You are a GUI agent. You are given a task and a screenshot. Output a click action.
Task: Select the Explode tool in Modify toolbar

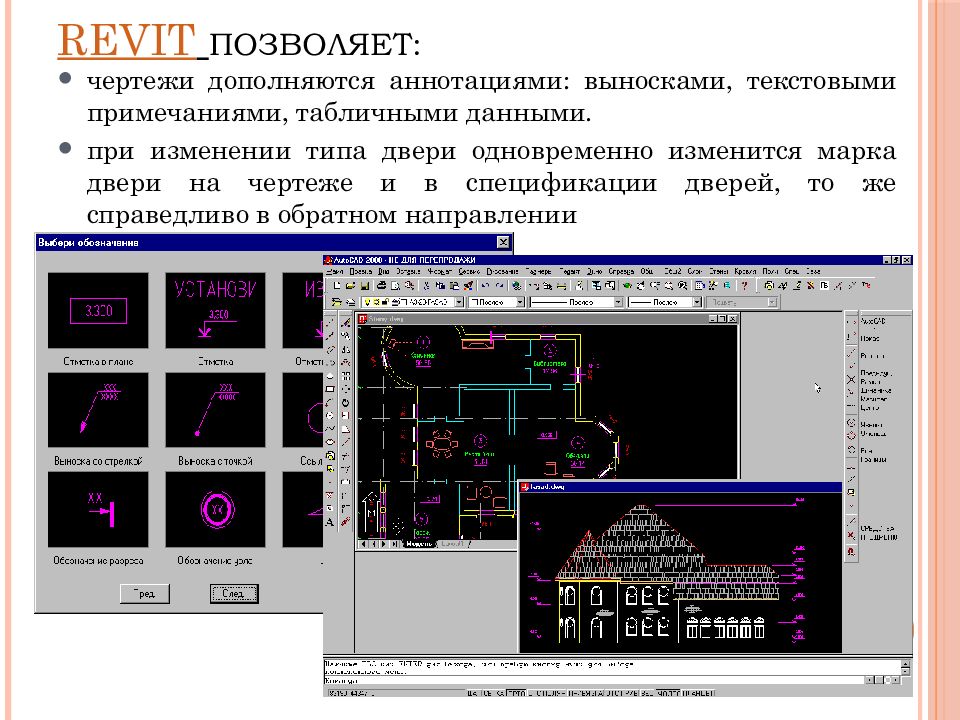345,522
